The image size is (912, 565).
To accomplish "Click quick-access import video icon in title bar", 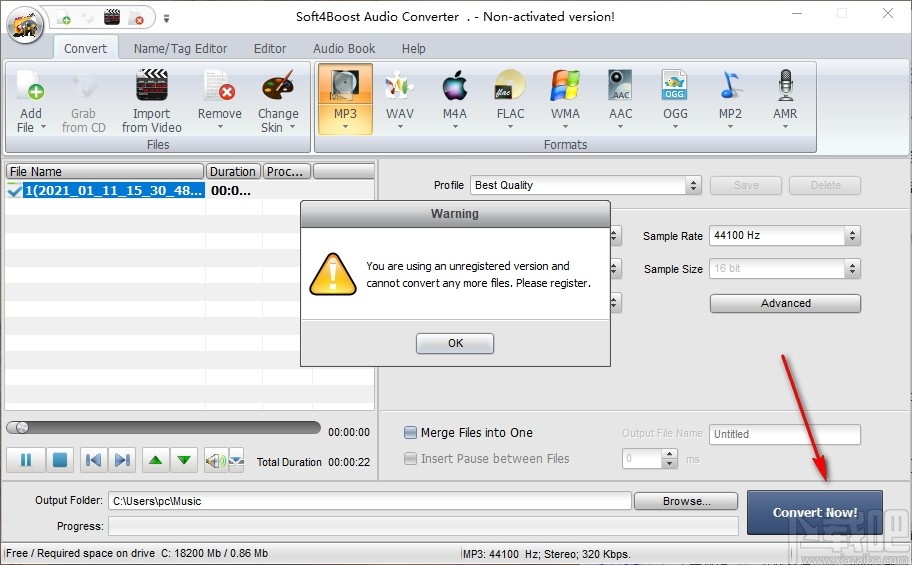I will click(x=112, y=17).
